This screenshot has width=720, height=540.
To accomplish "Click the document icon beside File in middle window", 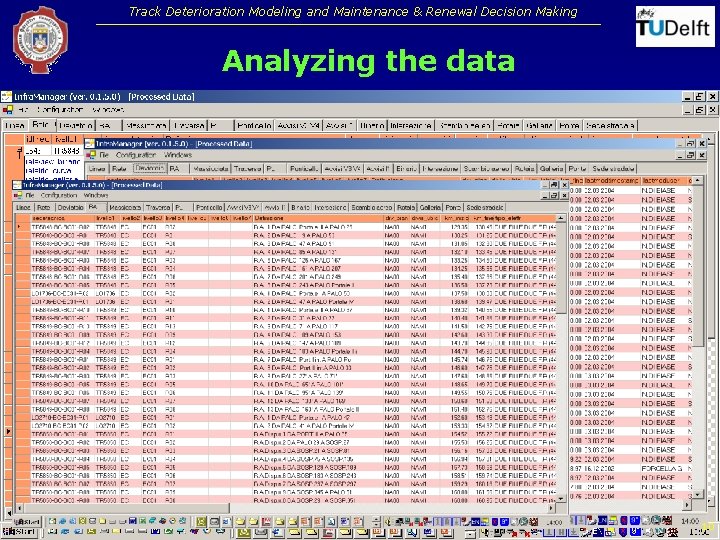I will tap(91, 155).
